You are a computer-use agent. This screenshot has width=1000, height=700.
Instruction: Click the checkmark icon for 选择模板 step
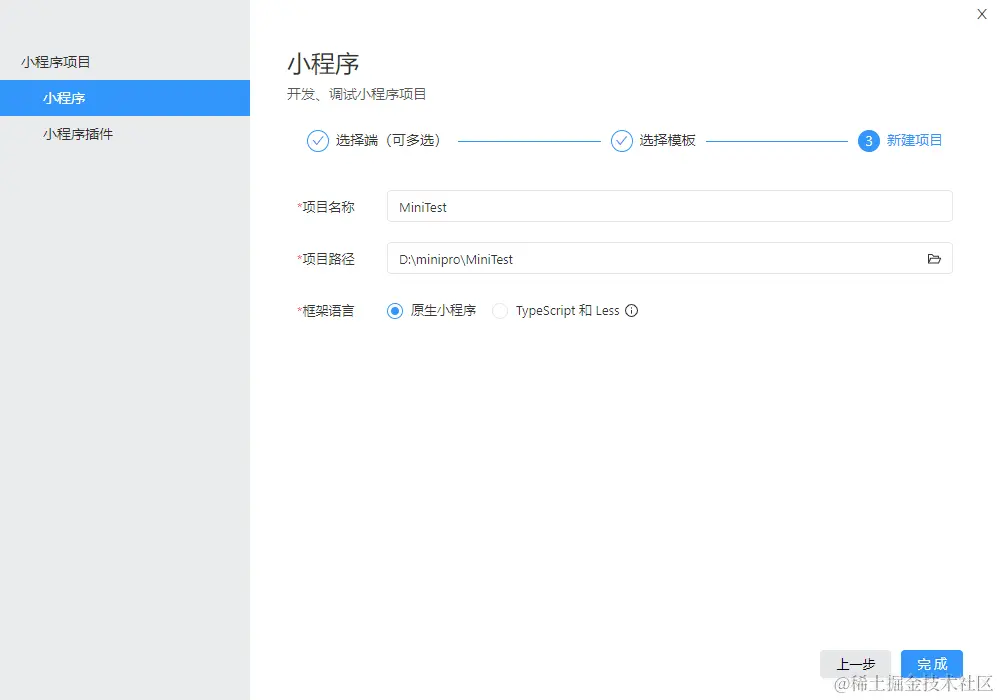click(x=622, y=141)
